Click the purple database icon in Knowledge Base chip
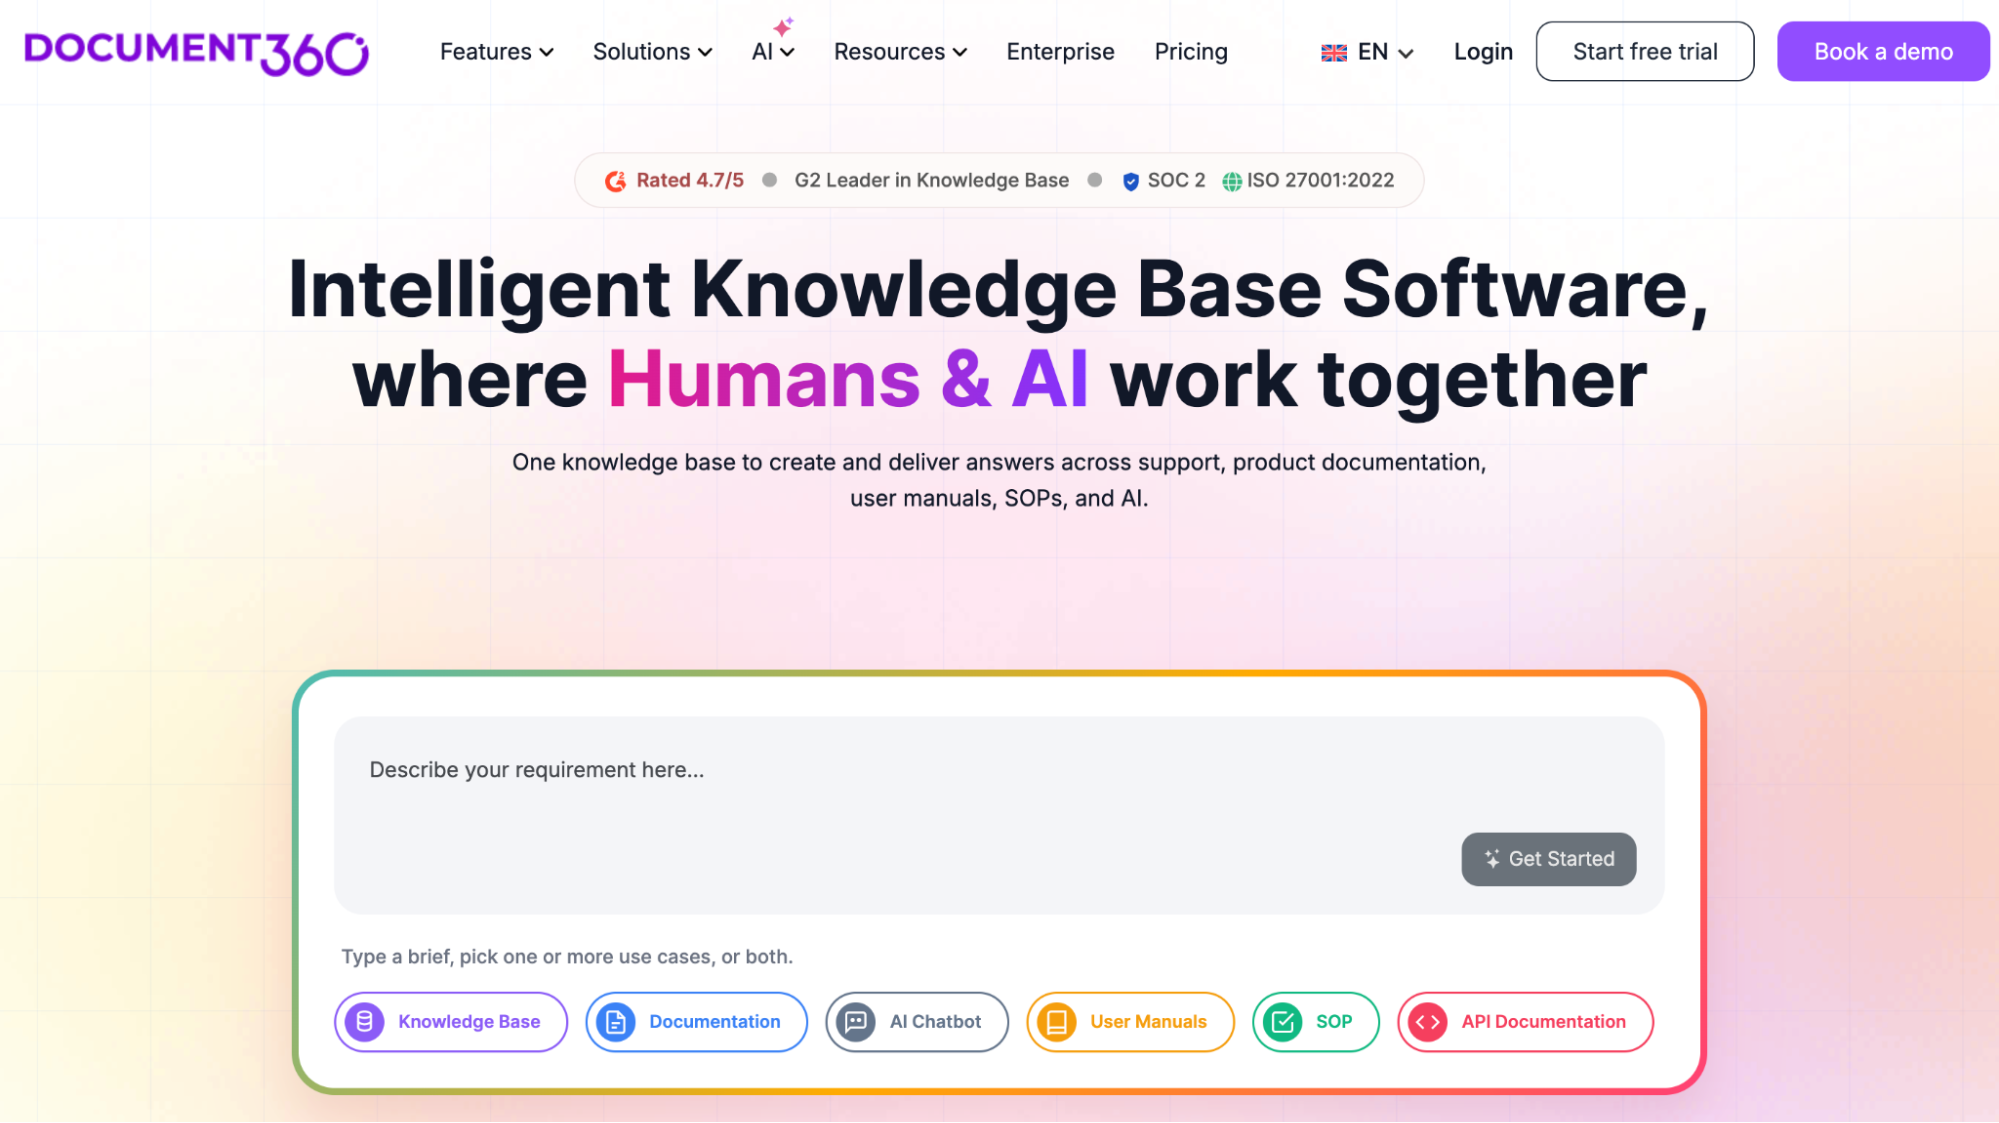This screenshot has width=1999, height=1123. click(365, 1022)
